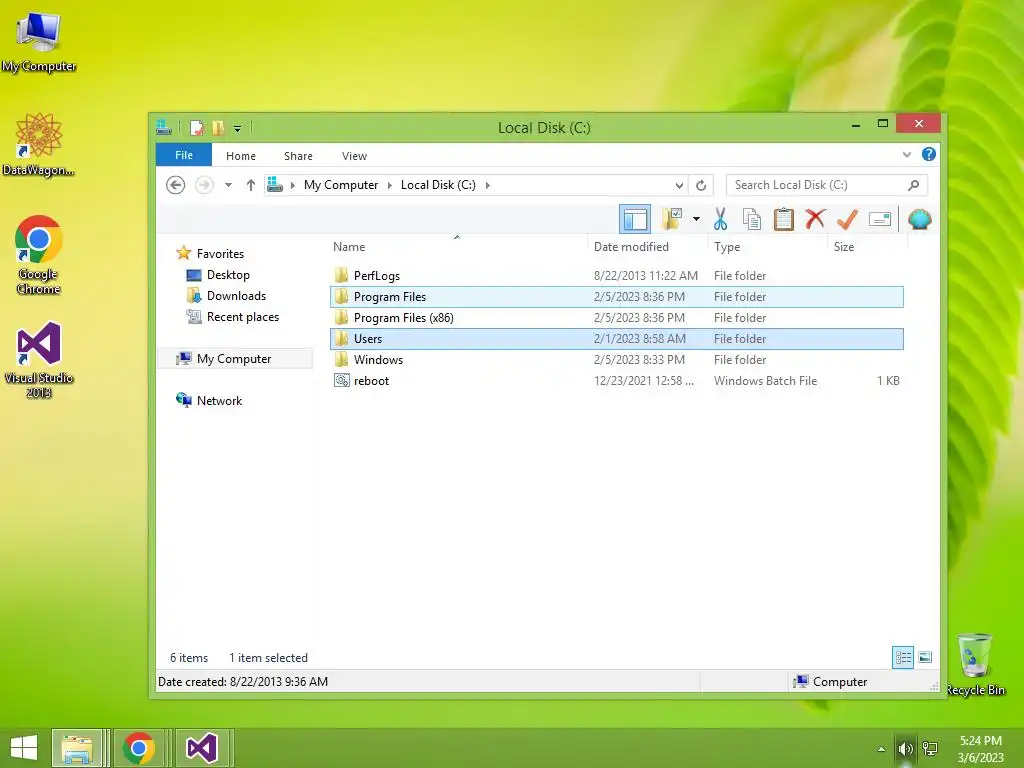This screenshot has width=1024, height=768.
Task: Click the orange checkmark Properties icon
Action: [x=847, y=219]
